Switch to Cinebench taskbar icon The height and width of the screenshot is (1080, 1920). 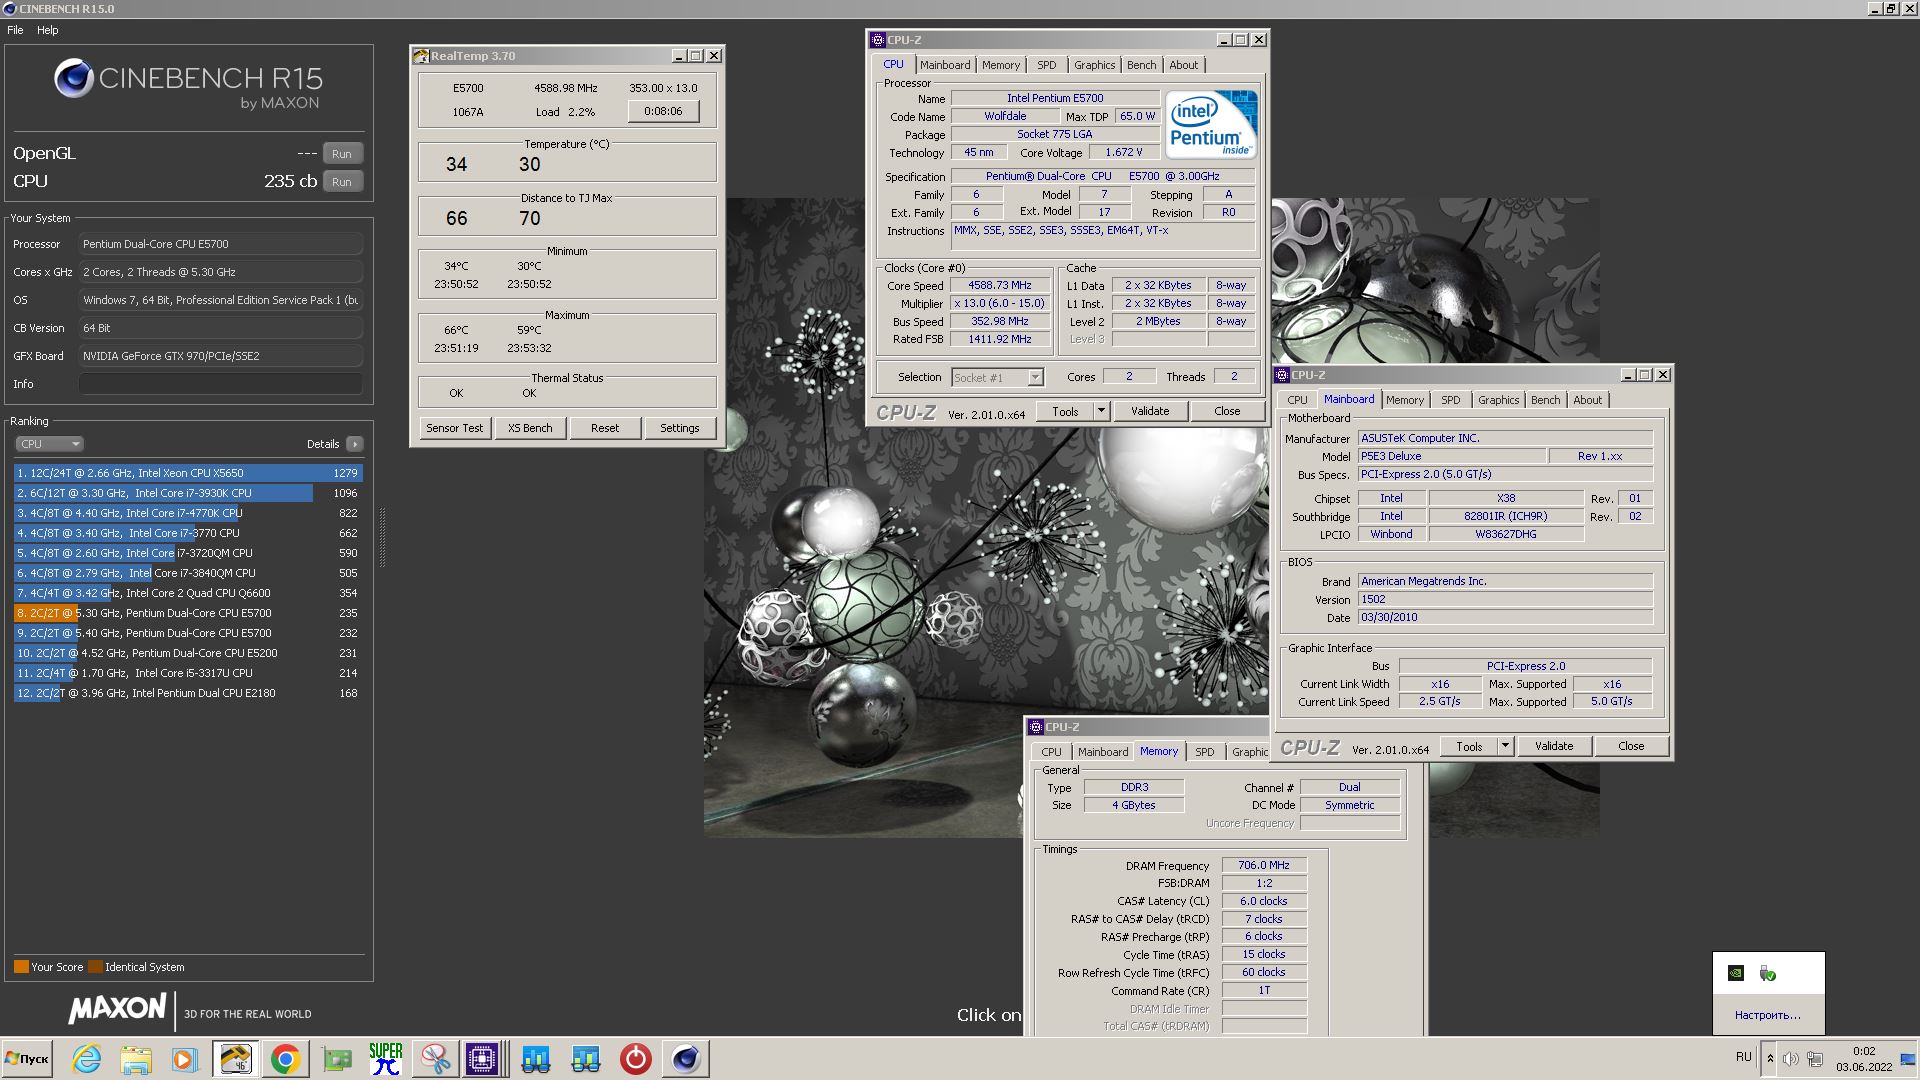point(686,1059)
